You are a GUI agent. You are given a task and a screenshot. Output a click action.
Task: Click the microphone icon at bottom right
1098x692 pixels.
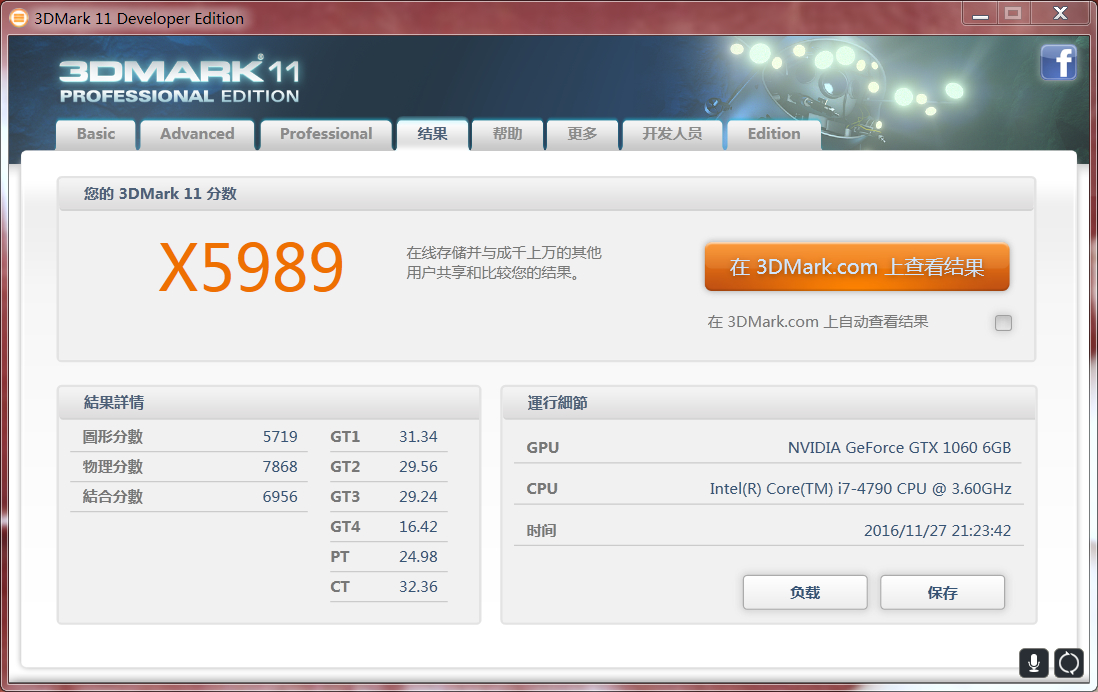coord(1034,663)
